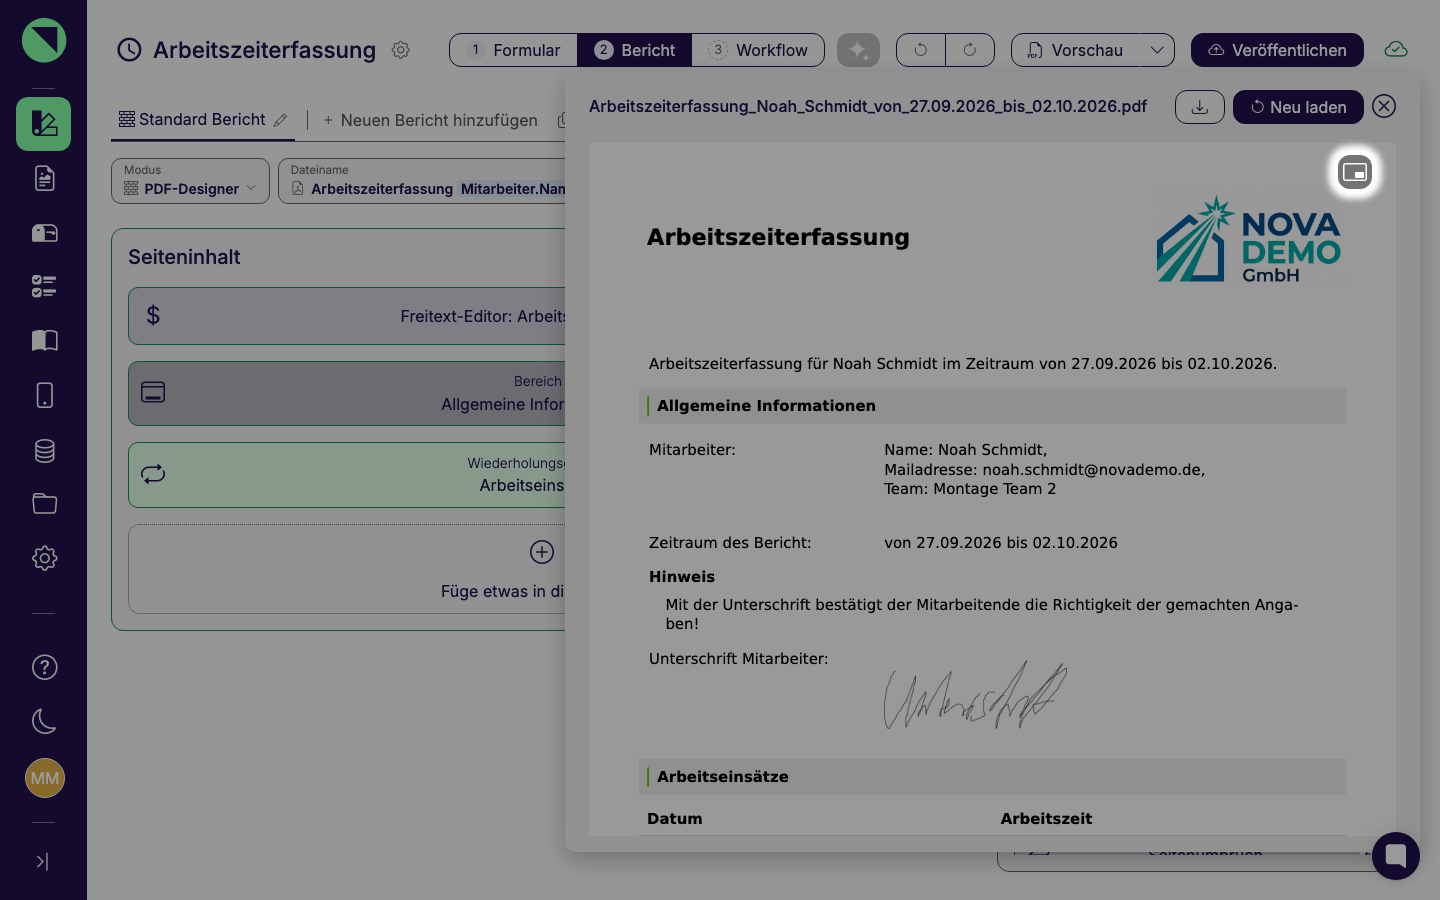Open the help question mark icon
Viewport: 1440px width, 900px height.
44,667
